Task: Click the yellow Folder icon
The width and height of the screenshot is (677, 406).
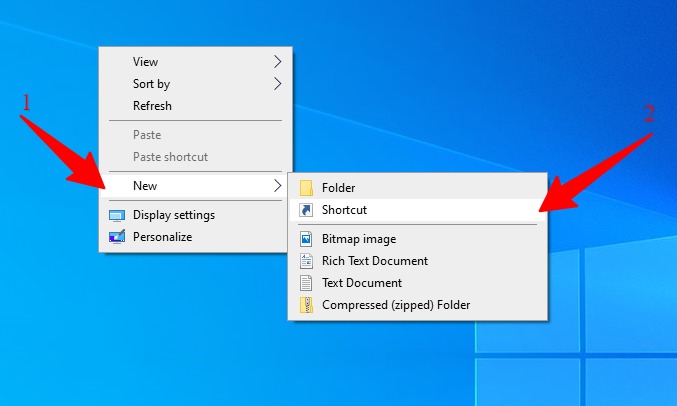Action: 306,188
